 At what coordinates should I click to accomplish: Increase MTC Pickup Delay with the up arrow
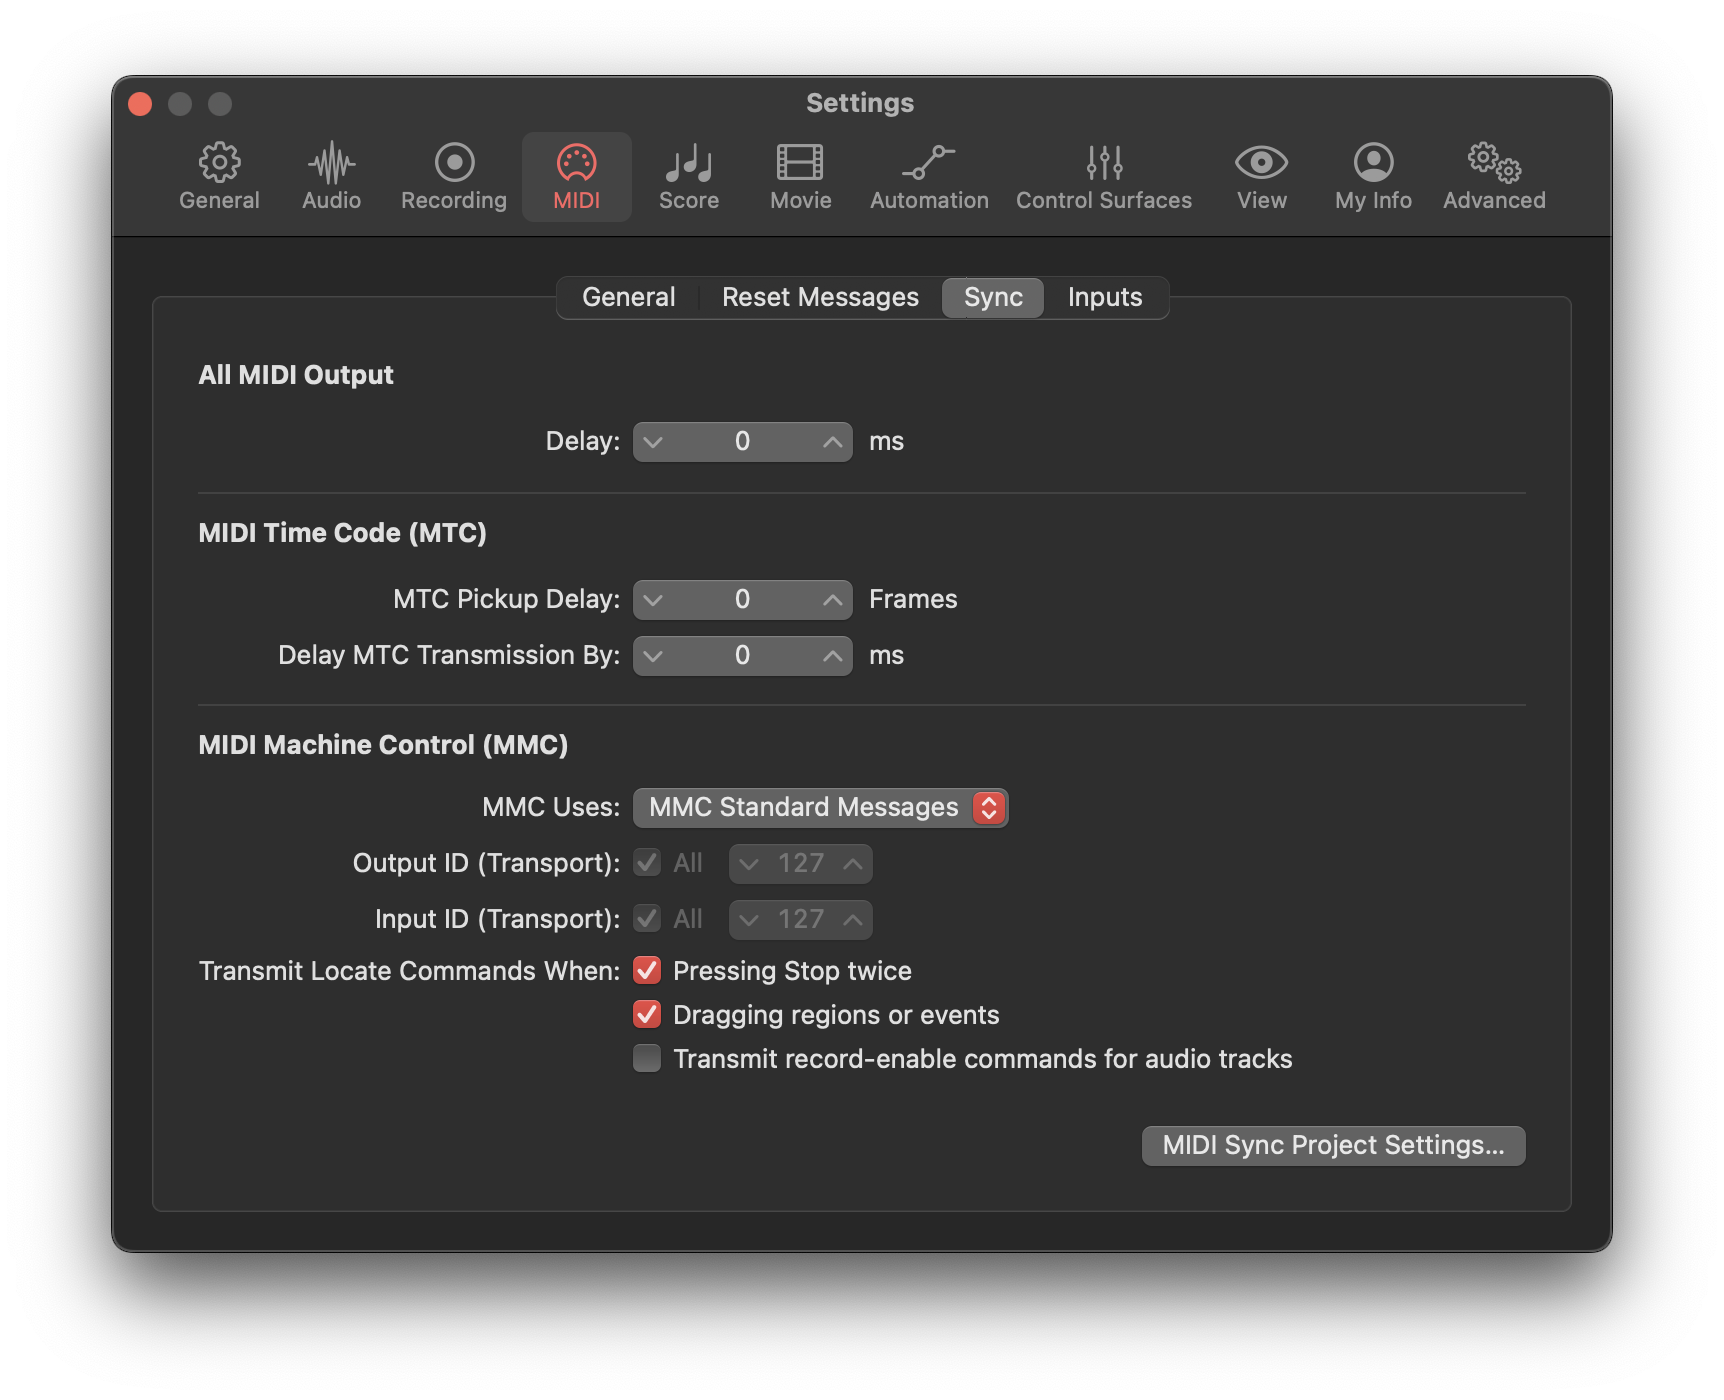(x=831, y=599)
